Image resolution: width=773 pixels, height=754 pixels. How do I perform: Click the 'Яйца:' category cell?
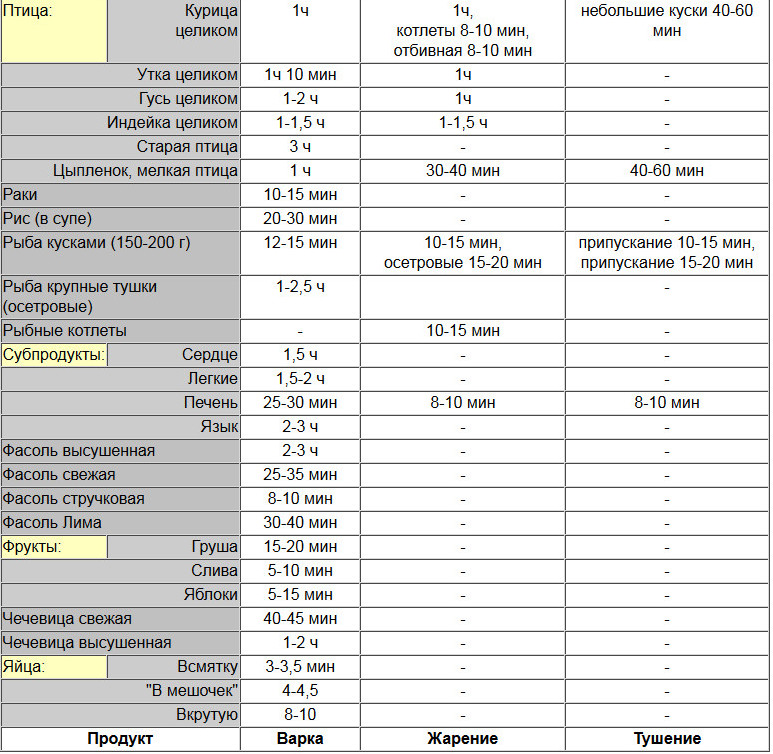(x=54, y=667)
